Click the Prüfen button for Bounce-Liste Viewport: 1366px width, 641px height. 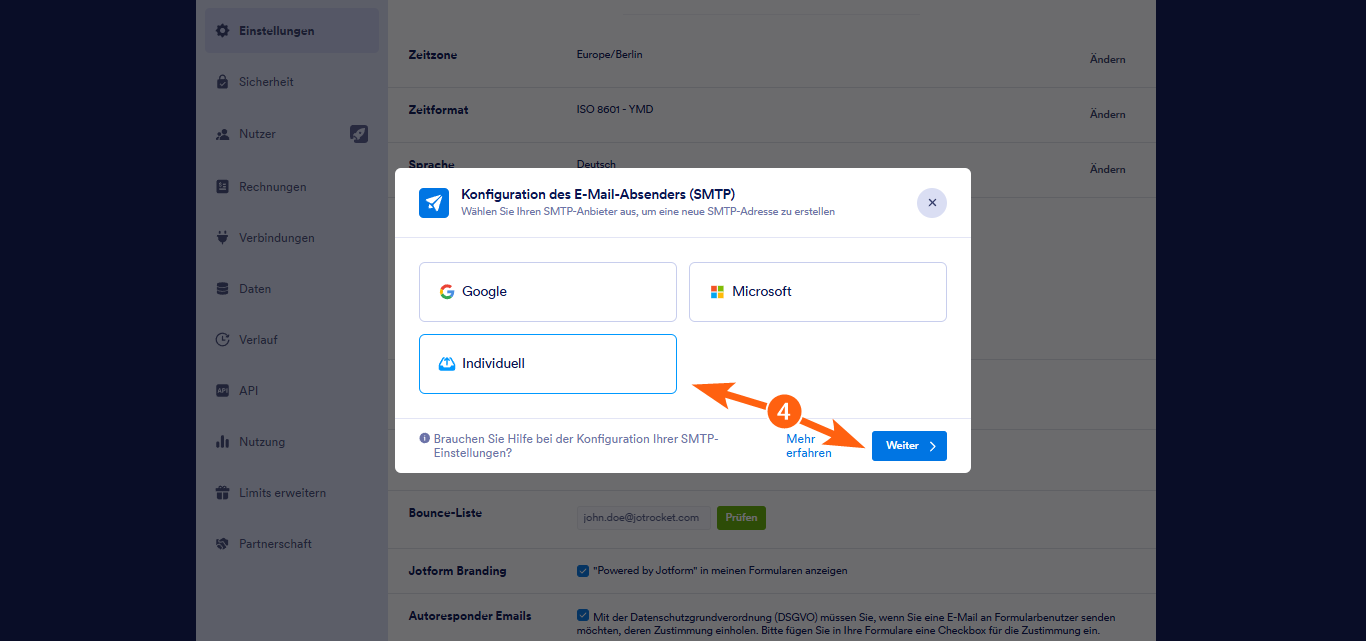point(741,518)
